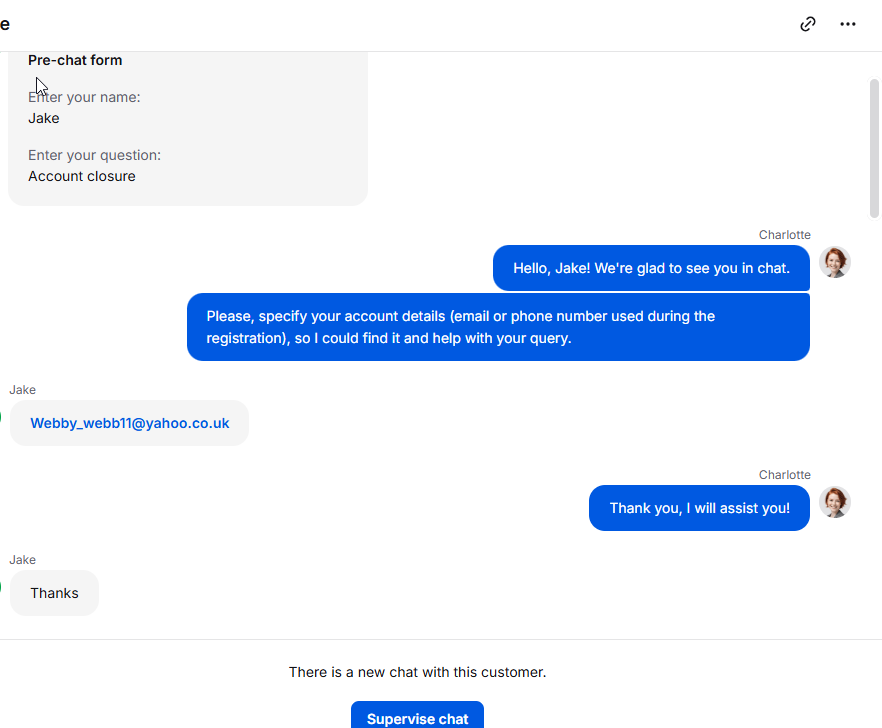Click the Jake sender label above email
882x728 pixels.
(22, 390)
